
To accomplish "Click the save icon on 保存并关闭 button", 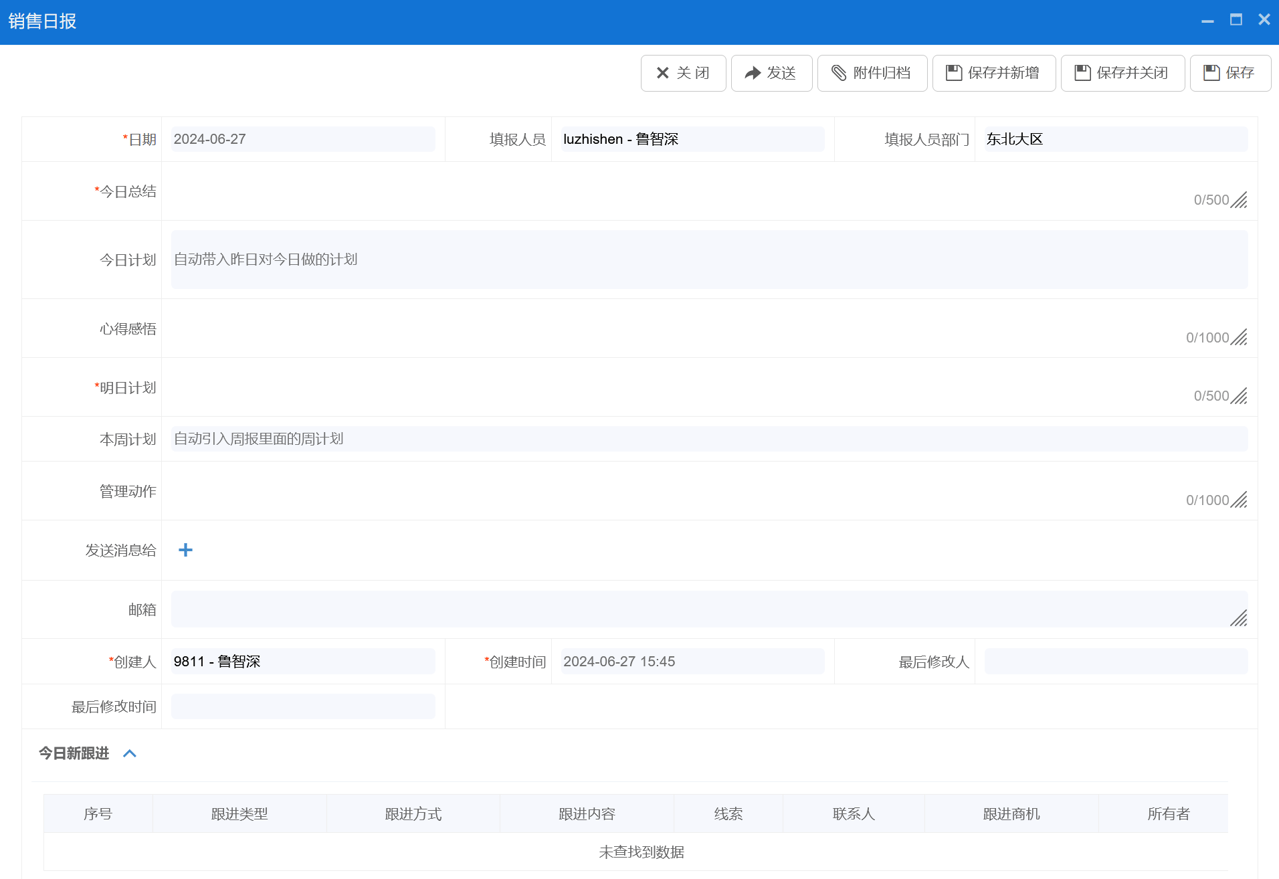I will (x=1079, y=72).
